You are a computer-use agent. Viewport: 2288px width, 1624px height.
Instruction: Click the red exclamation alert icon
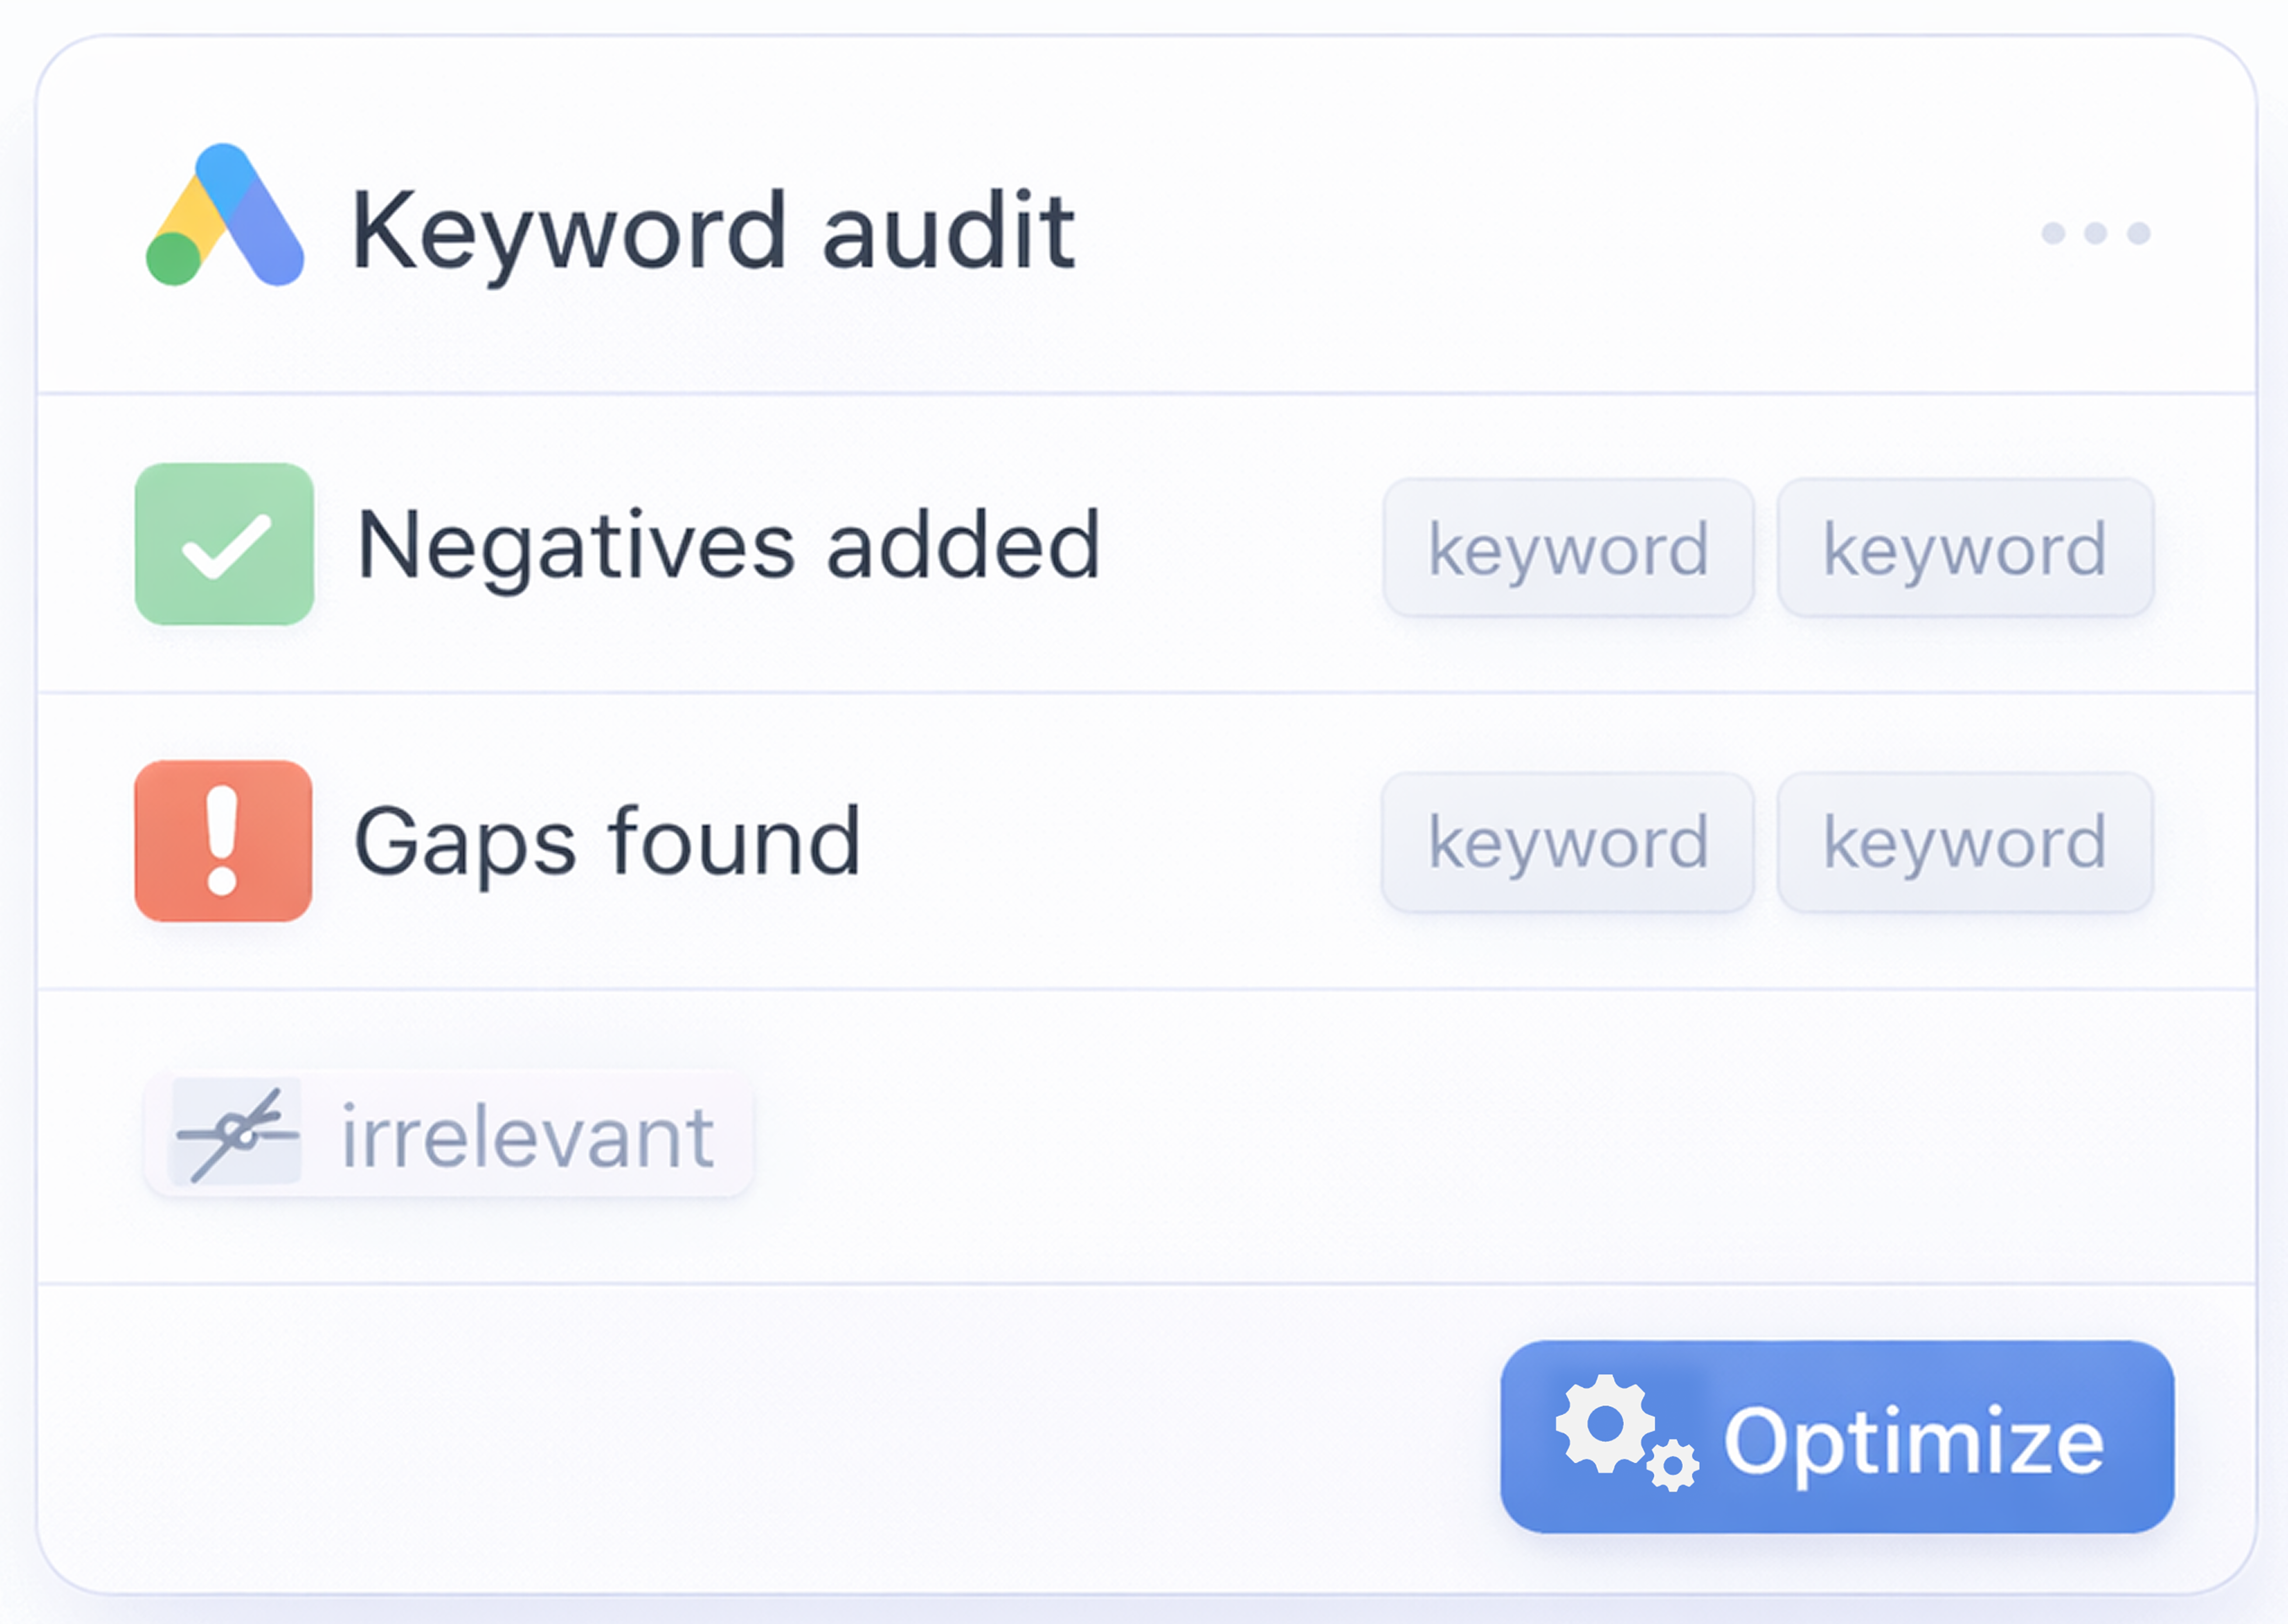(223, 840)
